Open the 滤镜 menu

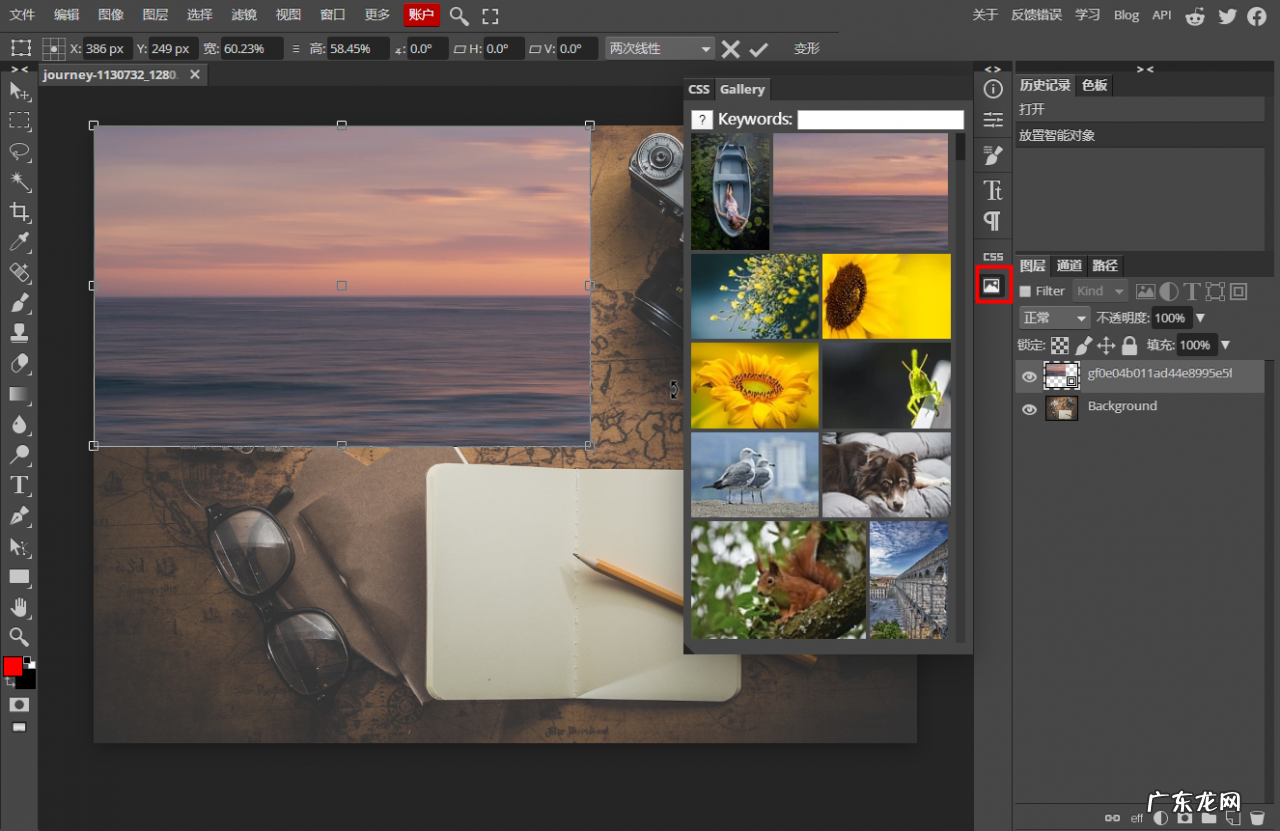tap(243, 15)
